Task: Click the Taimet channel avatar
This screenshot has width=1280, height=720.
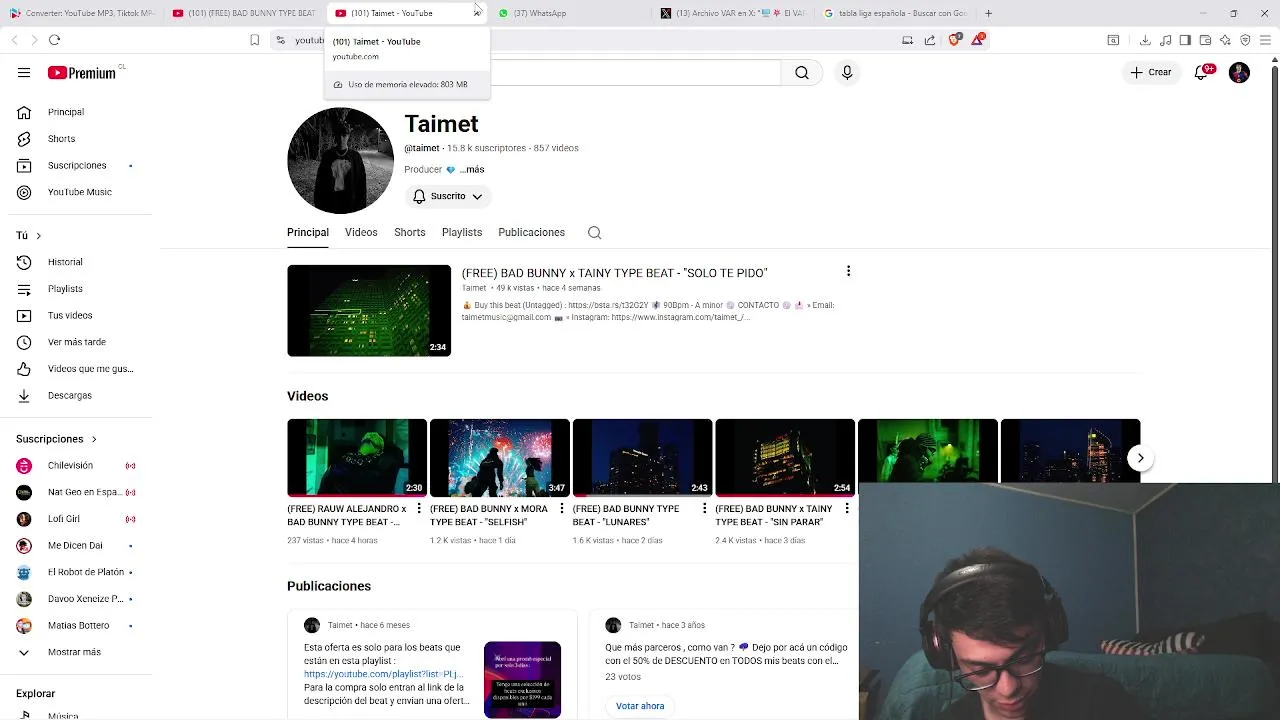Action: (x=340, y=160)
